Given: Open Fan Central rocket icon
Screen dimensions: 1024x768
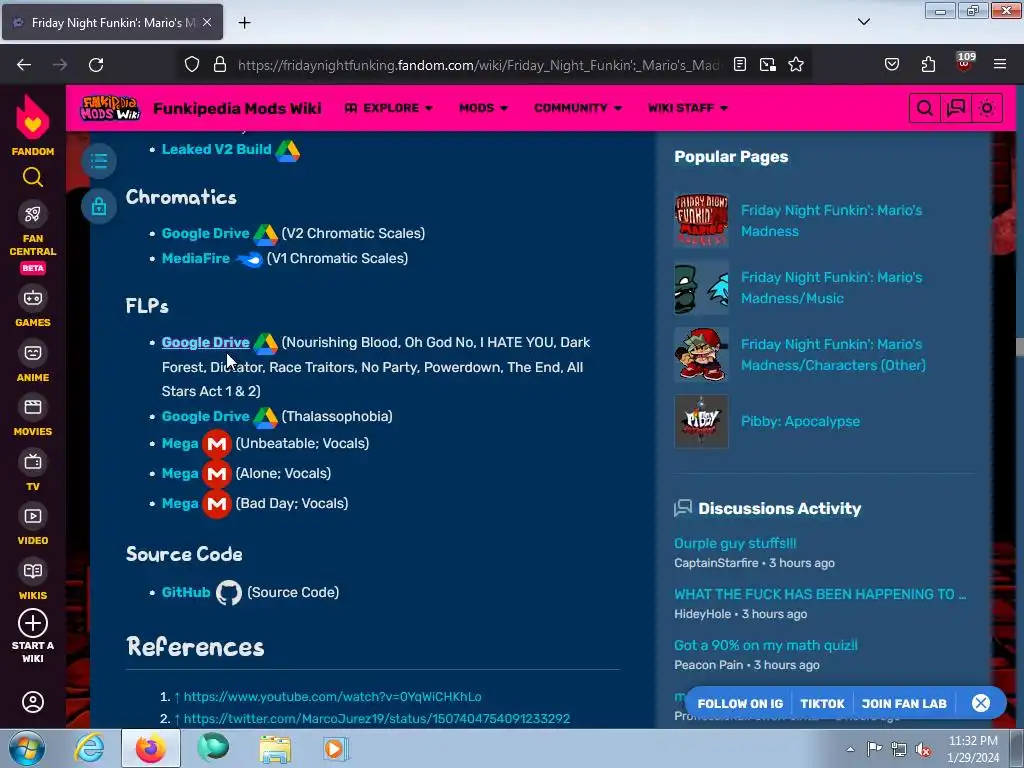Looking at the screenshot, I should [33, 214].
